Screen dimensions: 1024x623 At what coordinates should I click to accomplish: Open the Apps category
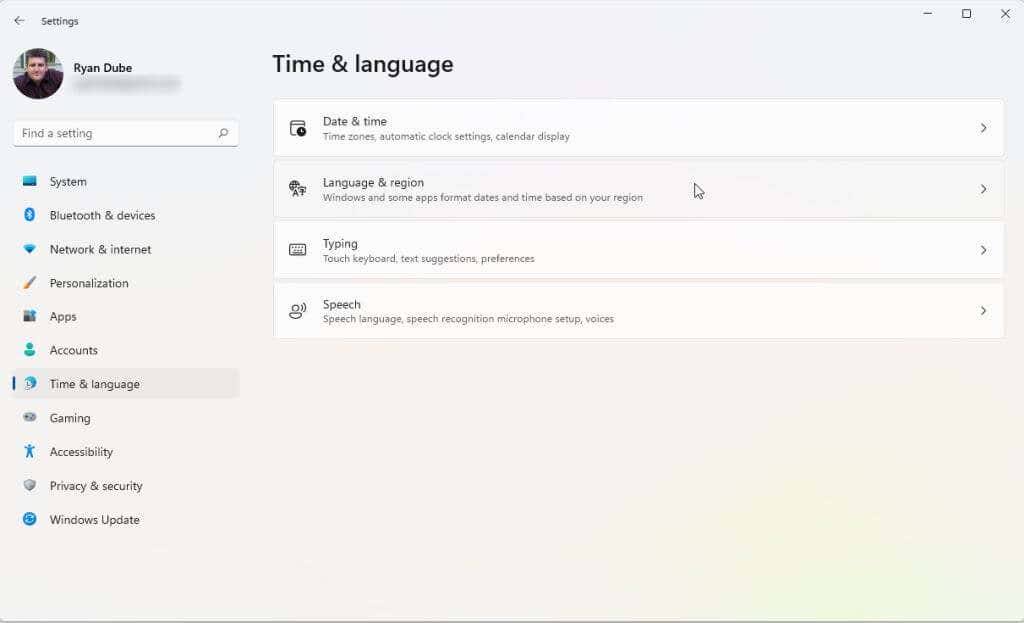point(125,317)
